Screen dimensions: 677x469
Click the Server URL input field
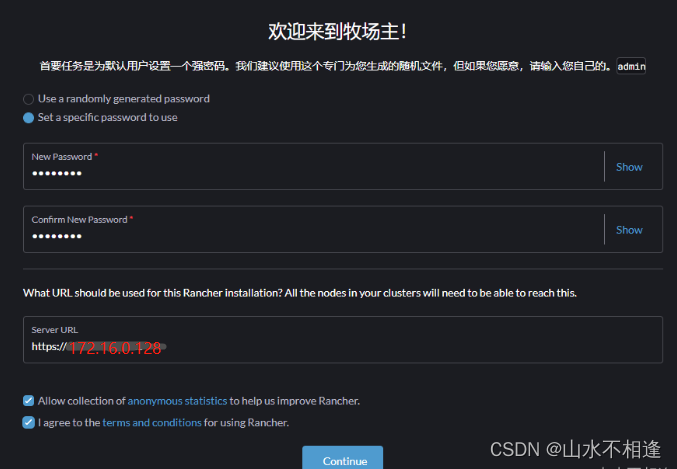tap(343, 340)
